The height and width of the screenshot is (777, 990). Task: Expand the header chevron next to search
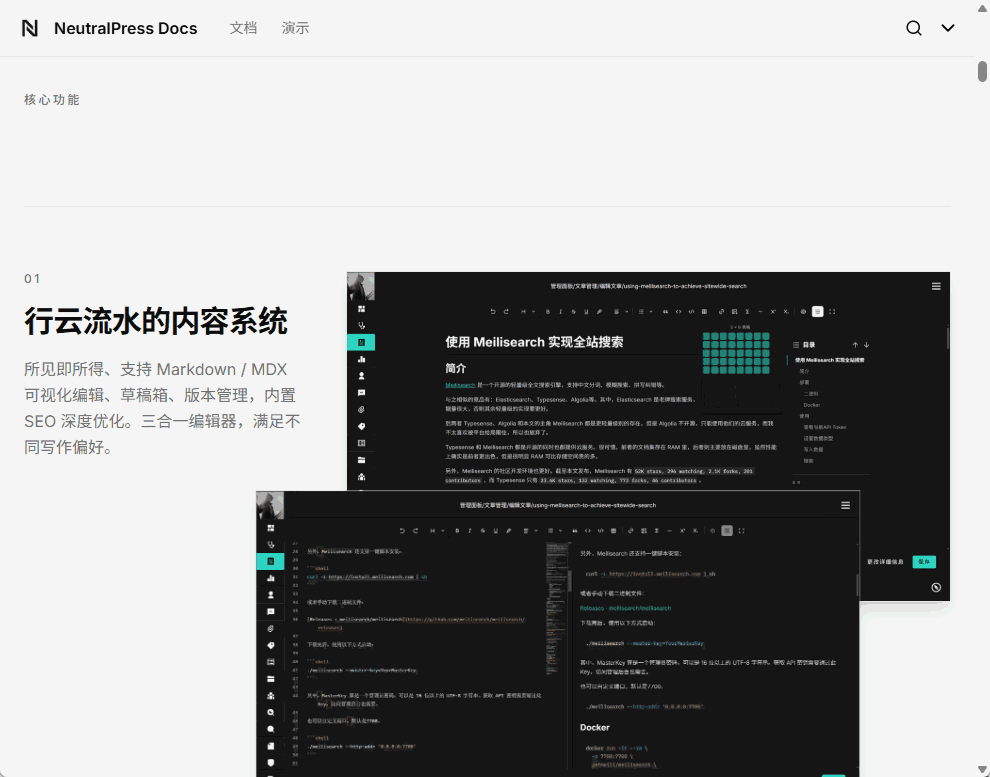click(x=948, y=28)
